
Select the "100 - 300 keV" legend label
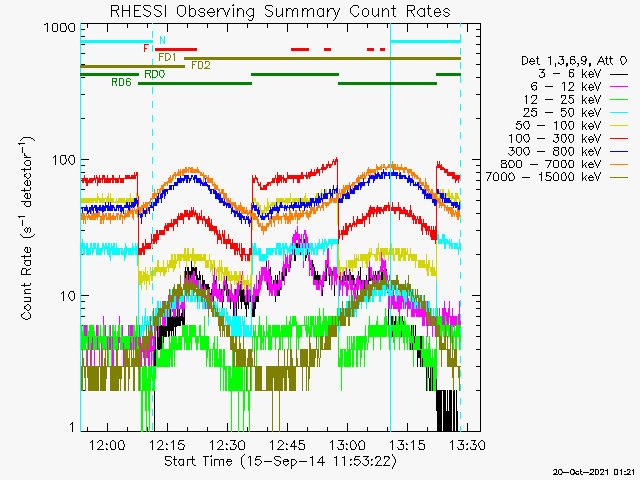tap(554, 138)
